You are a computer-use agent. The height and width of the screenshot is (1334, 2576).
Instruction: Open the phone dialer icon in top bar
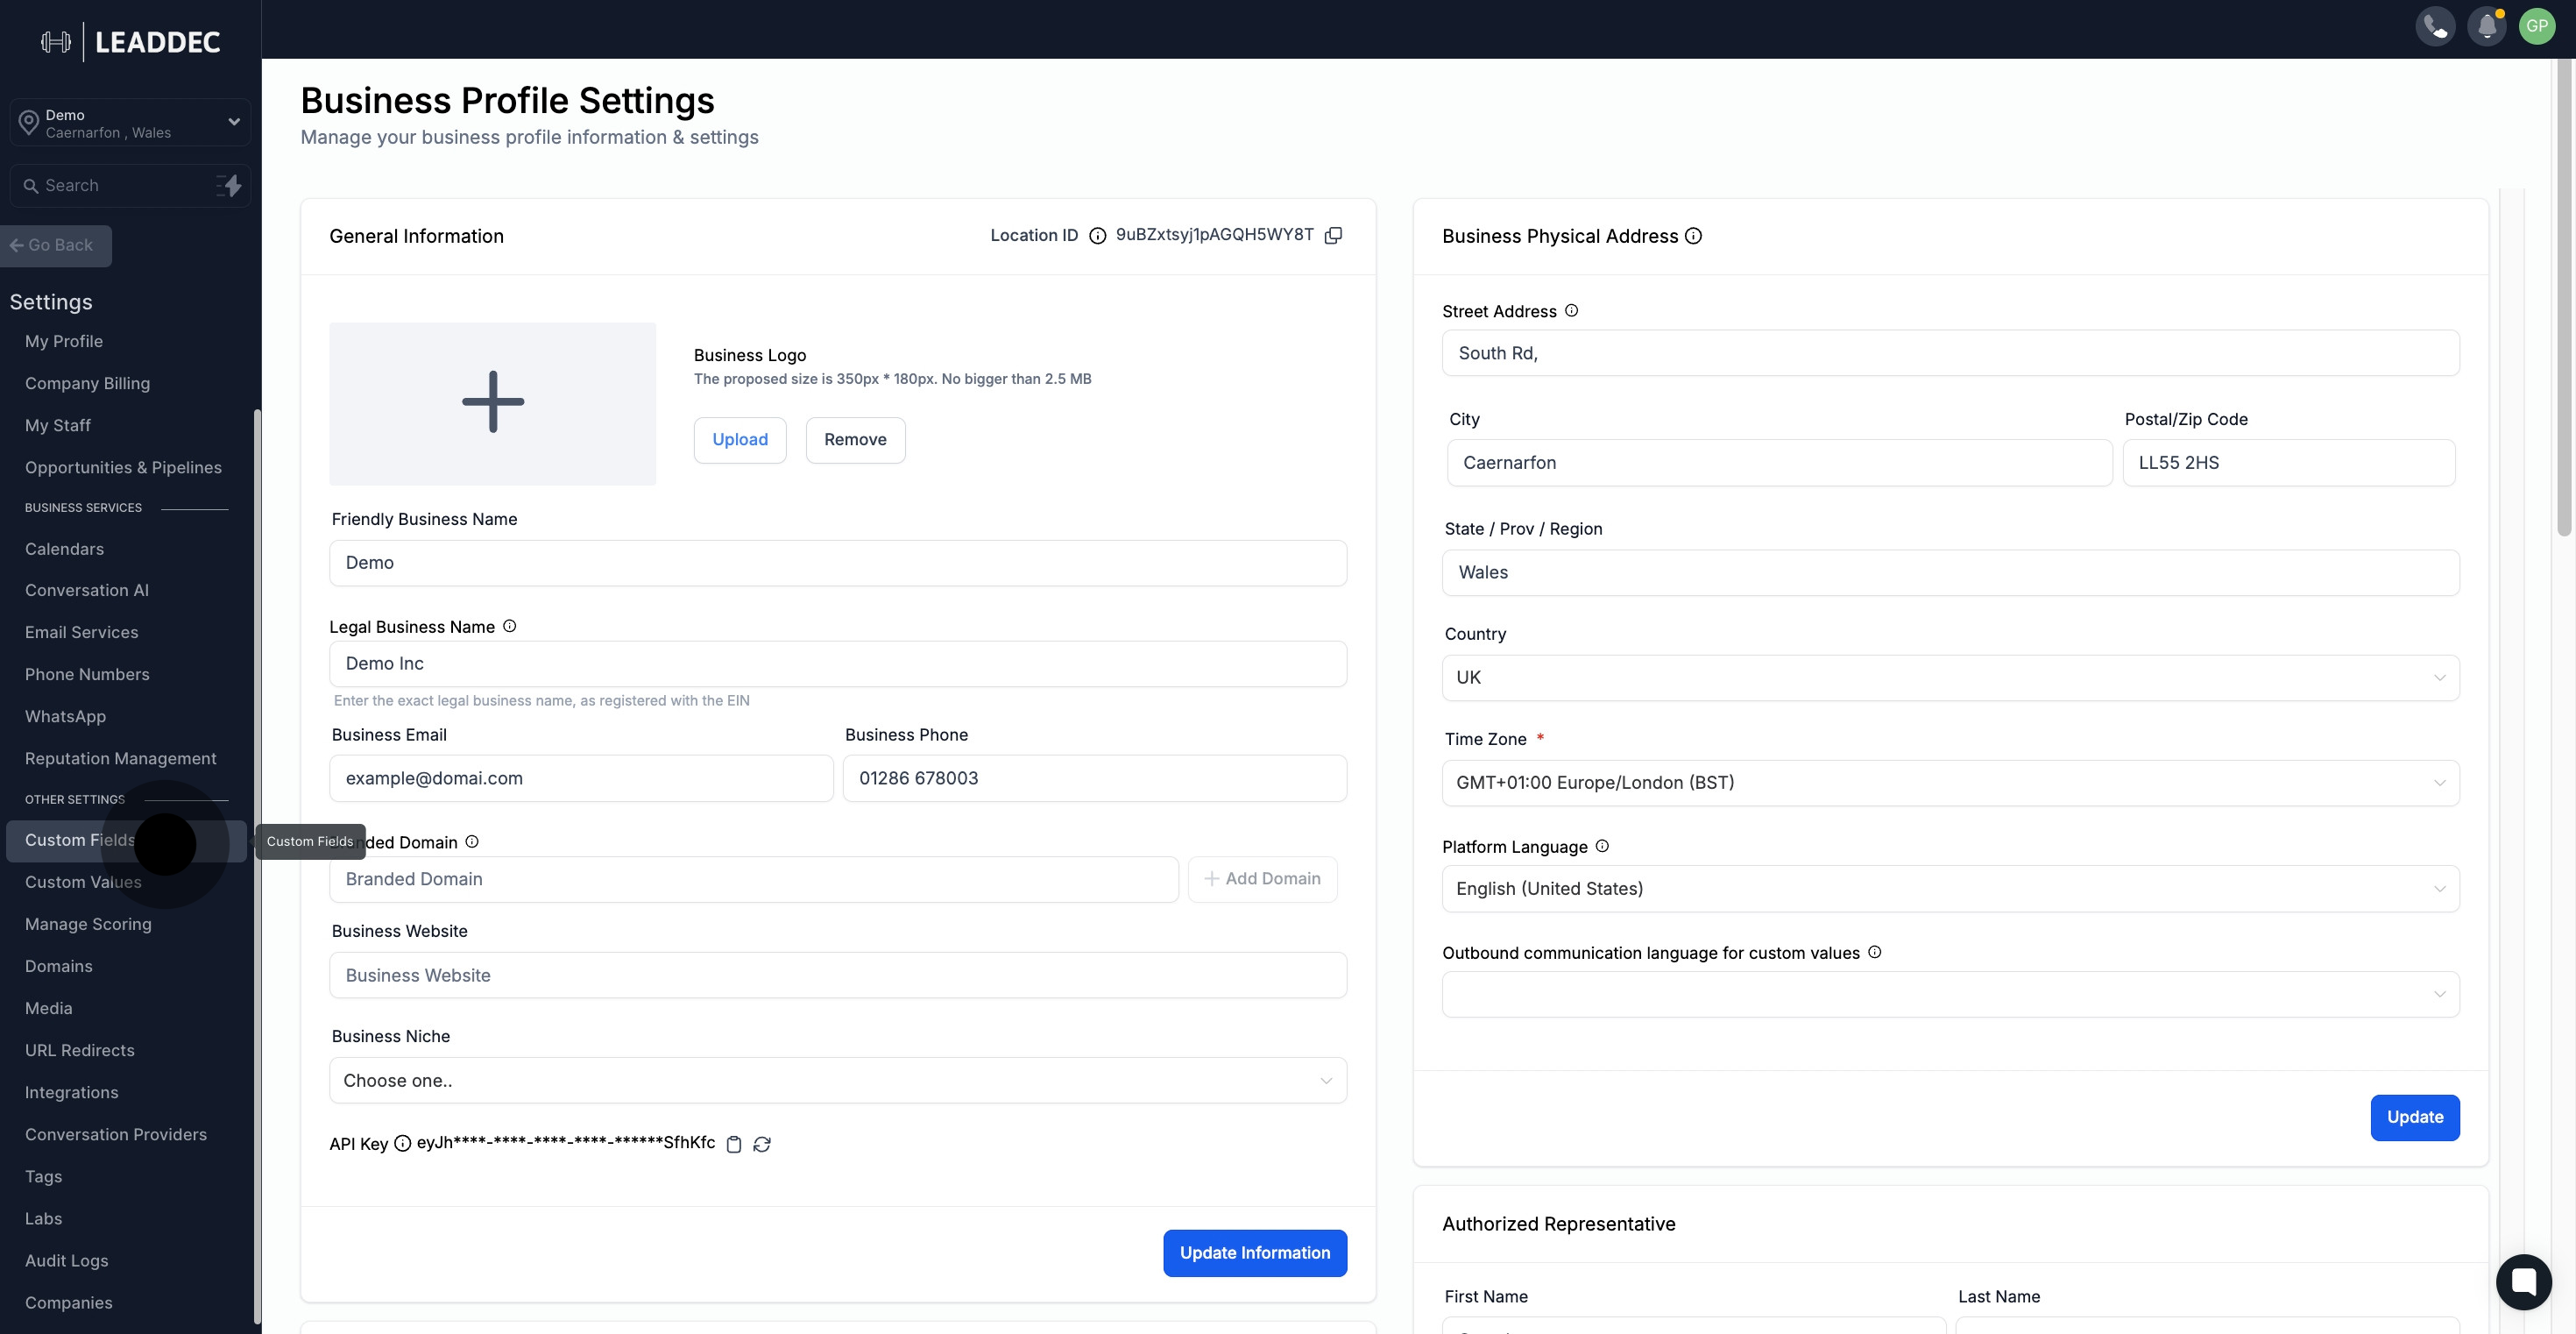[2435, 26]
